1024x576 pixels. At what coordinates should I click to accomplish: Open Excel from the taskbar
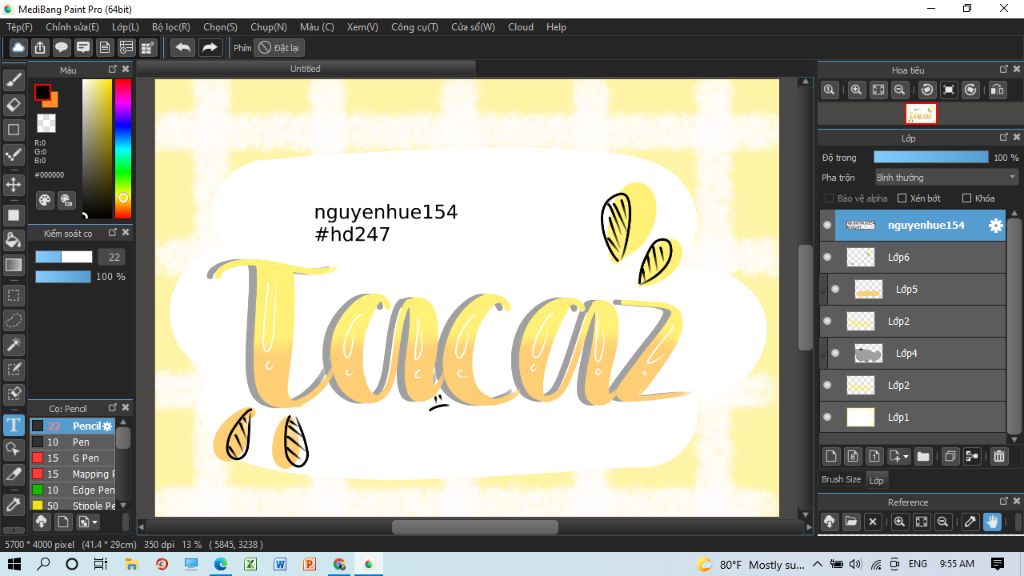point(250,564)
